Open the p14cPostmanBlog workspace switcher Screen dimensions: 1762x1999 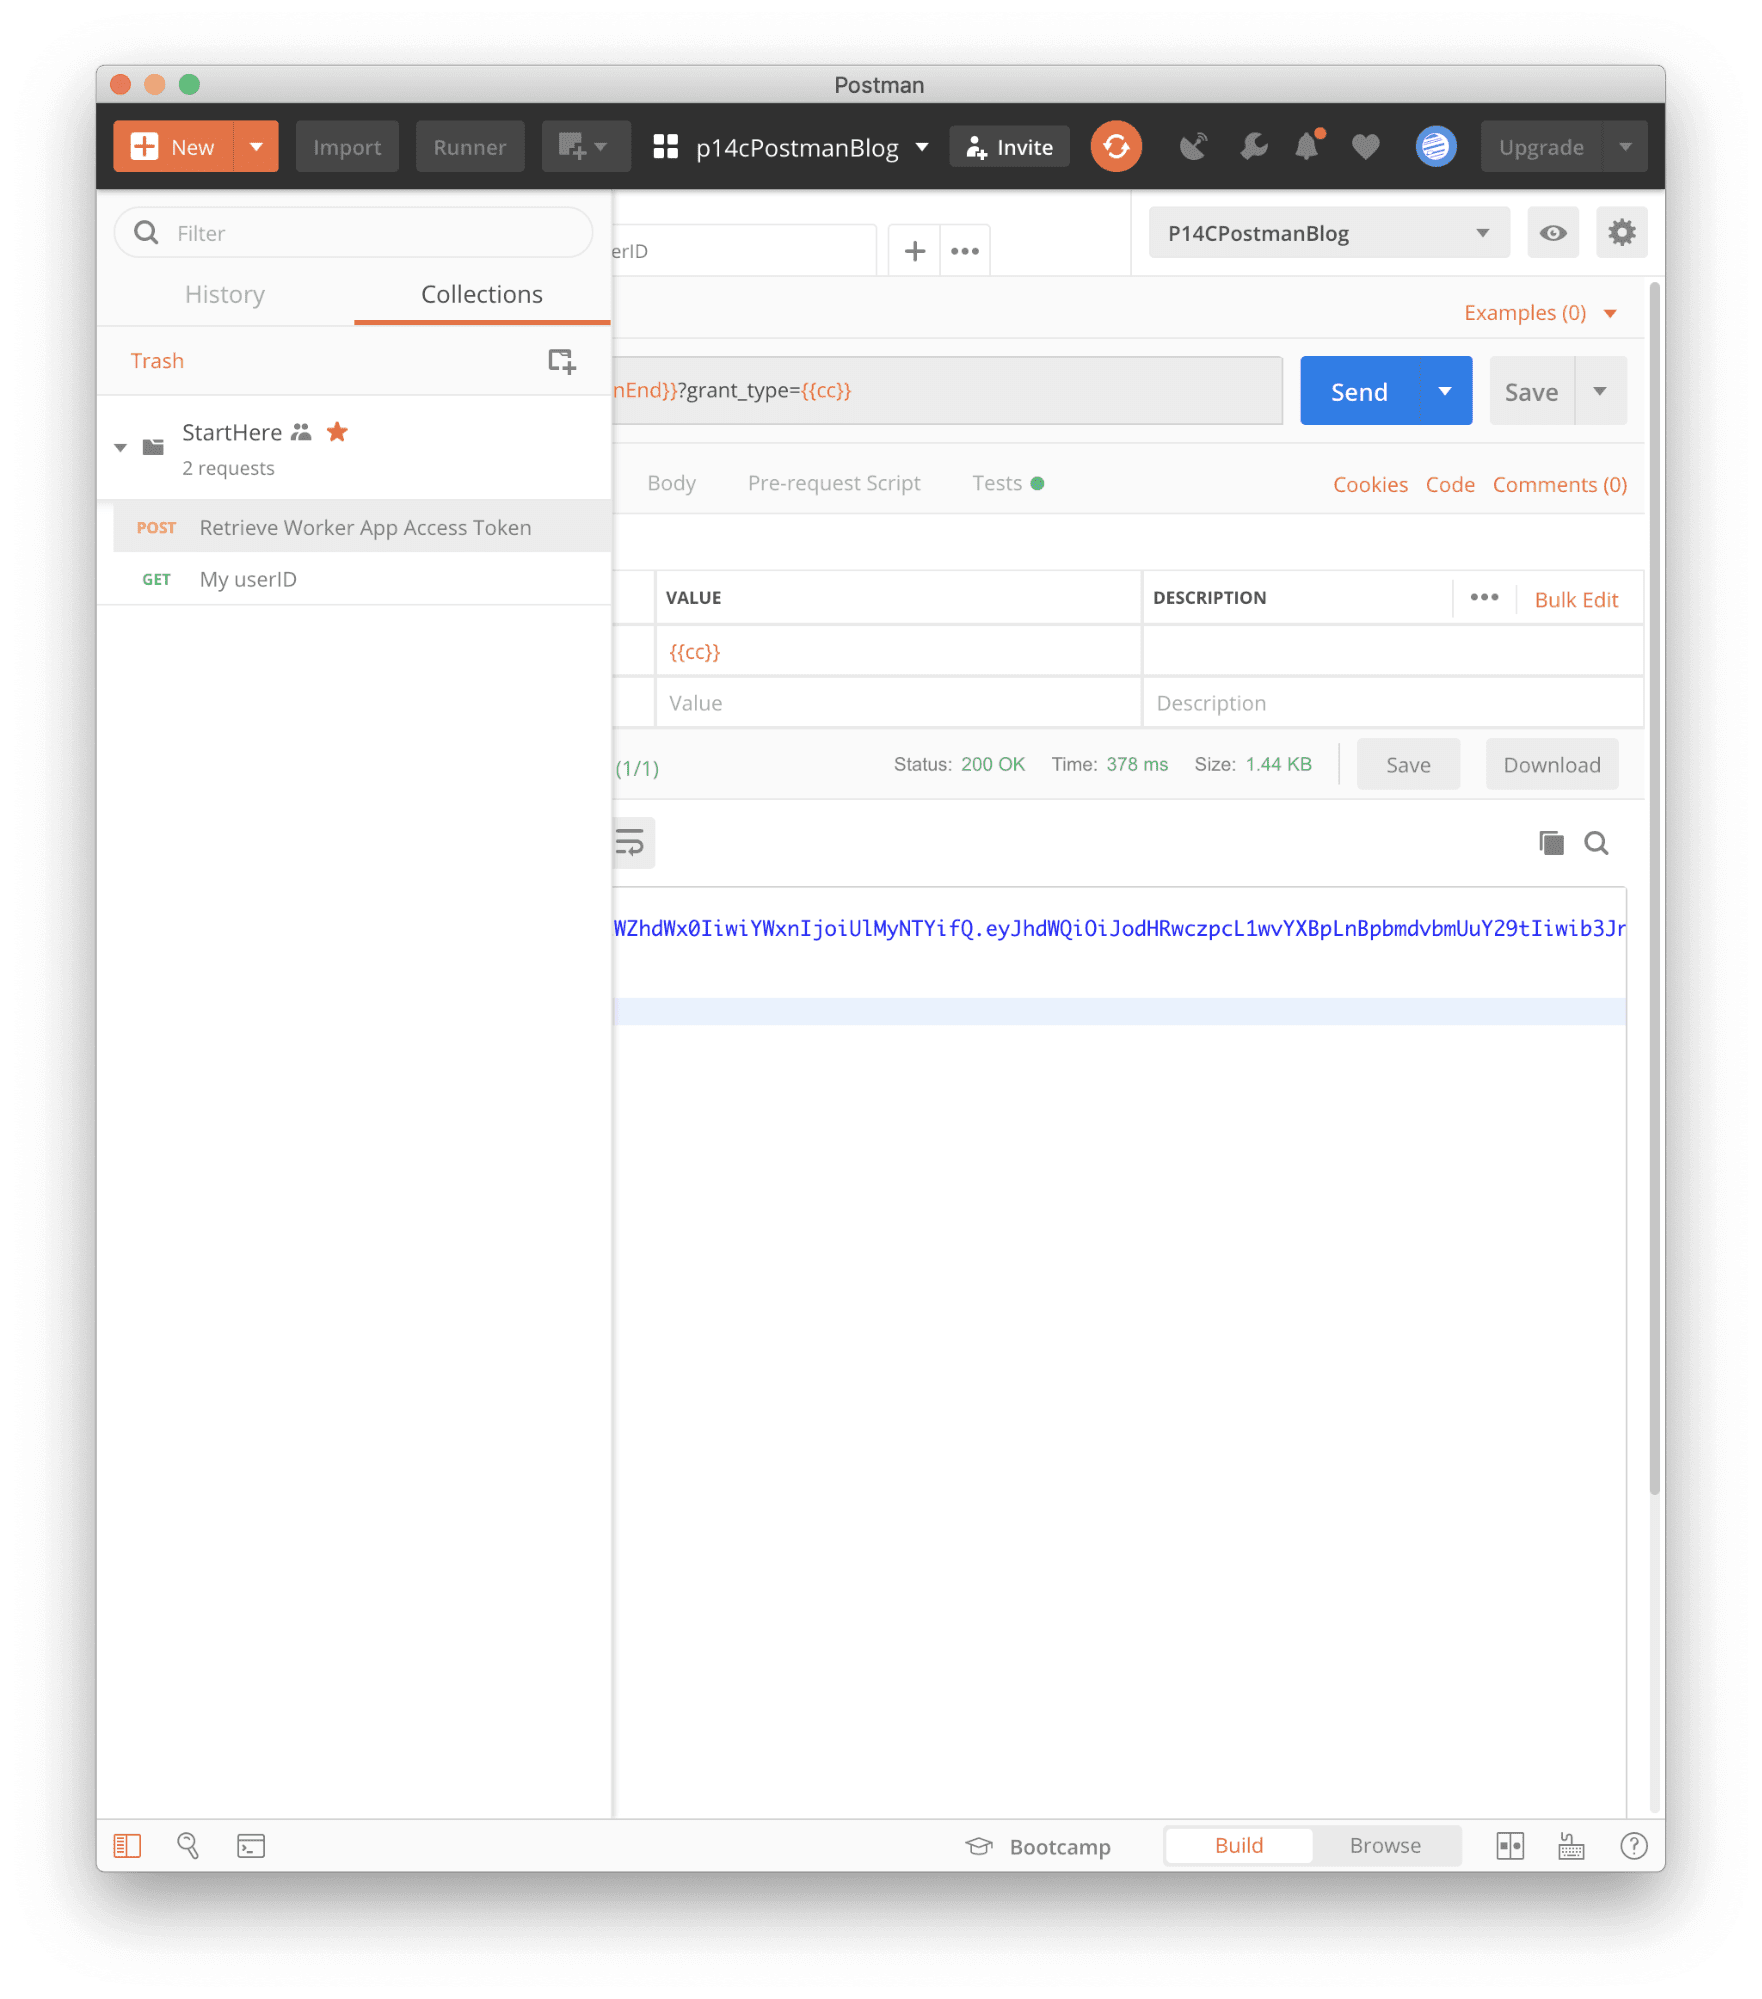[x=791, y=147]
